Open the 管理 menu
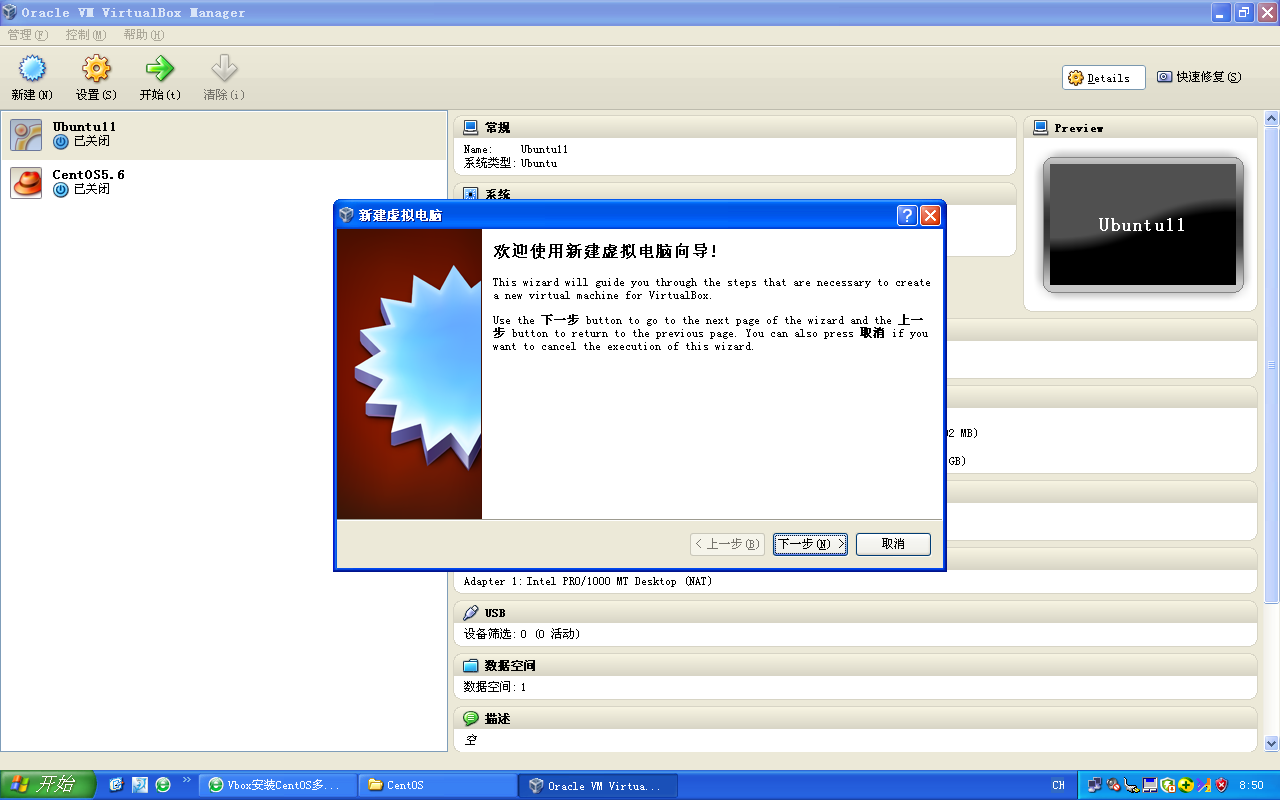 coord(27,35)
